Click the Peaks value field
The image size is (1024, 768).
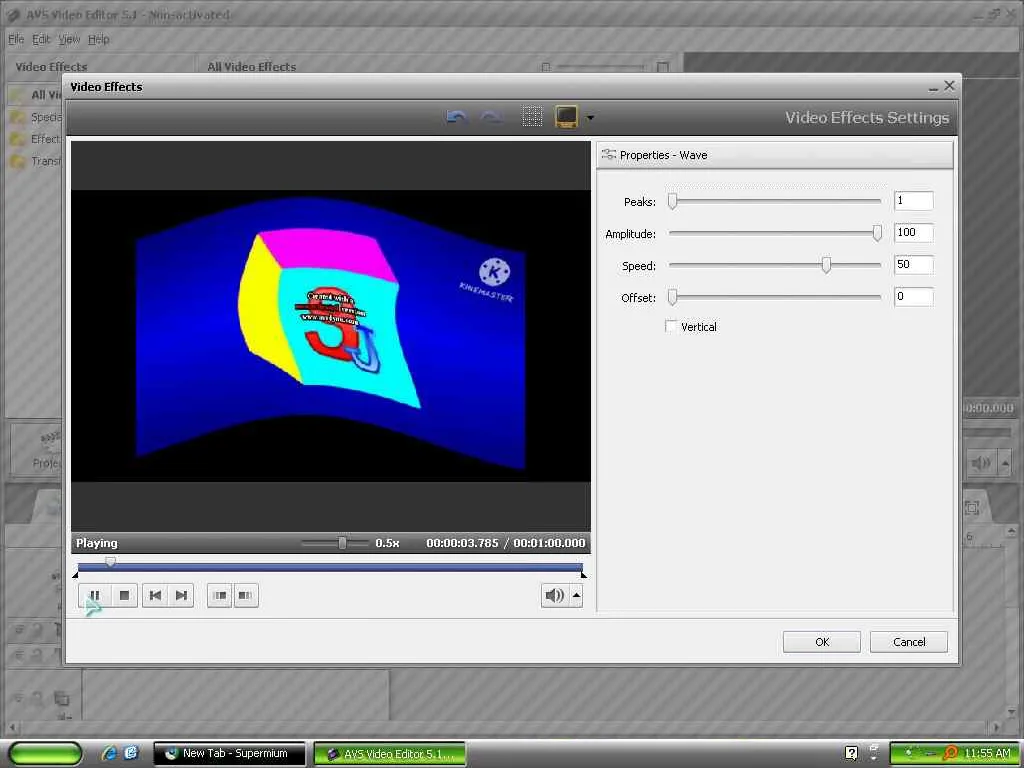[914, 200]
